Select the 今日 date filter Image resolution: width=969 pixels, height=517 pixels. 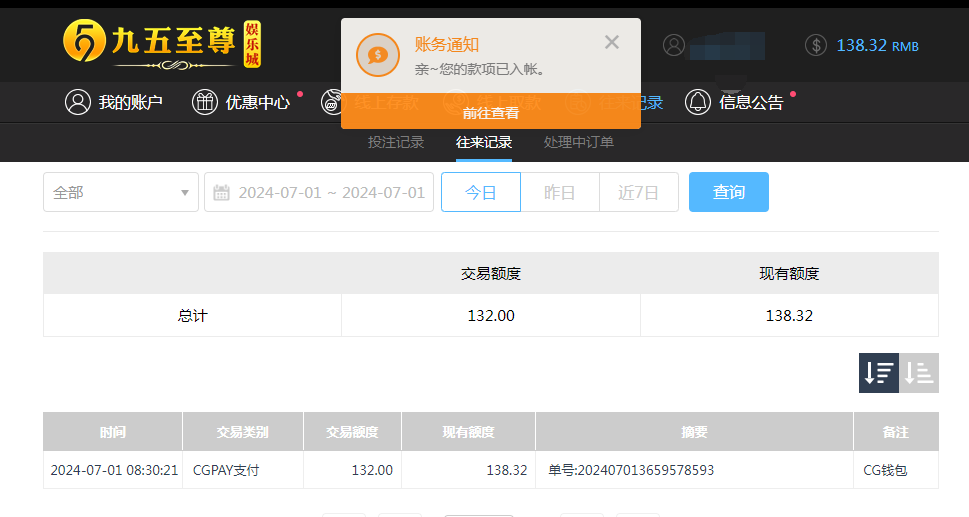tap(481, 192)
